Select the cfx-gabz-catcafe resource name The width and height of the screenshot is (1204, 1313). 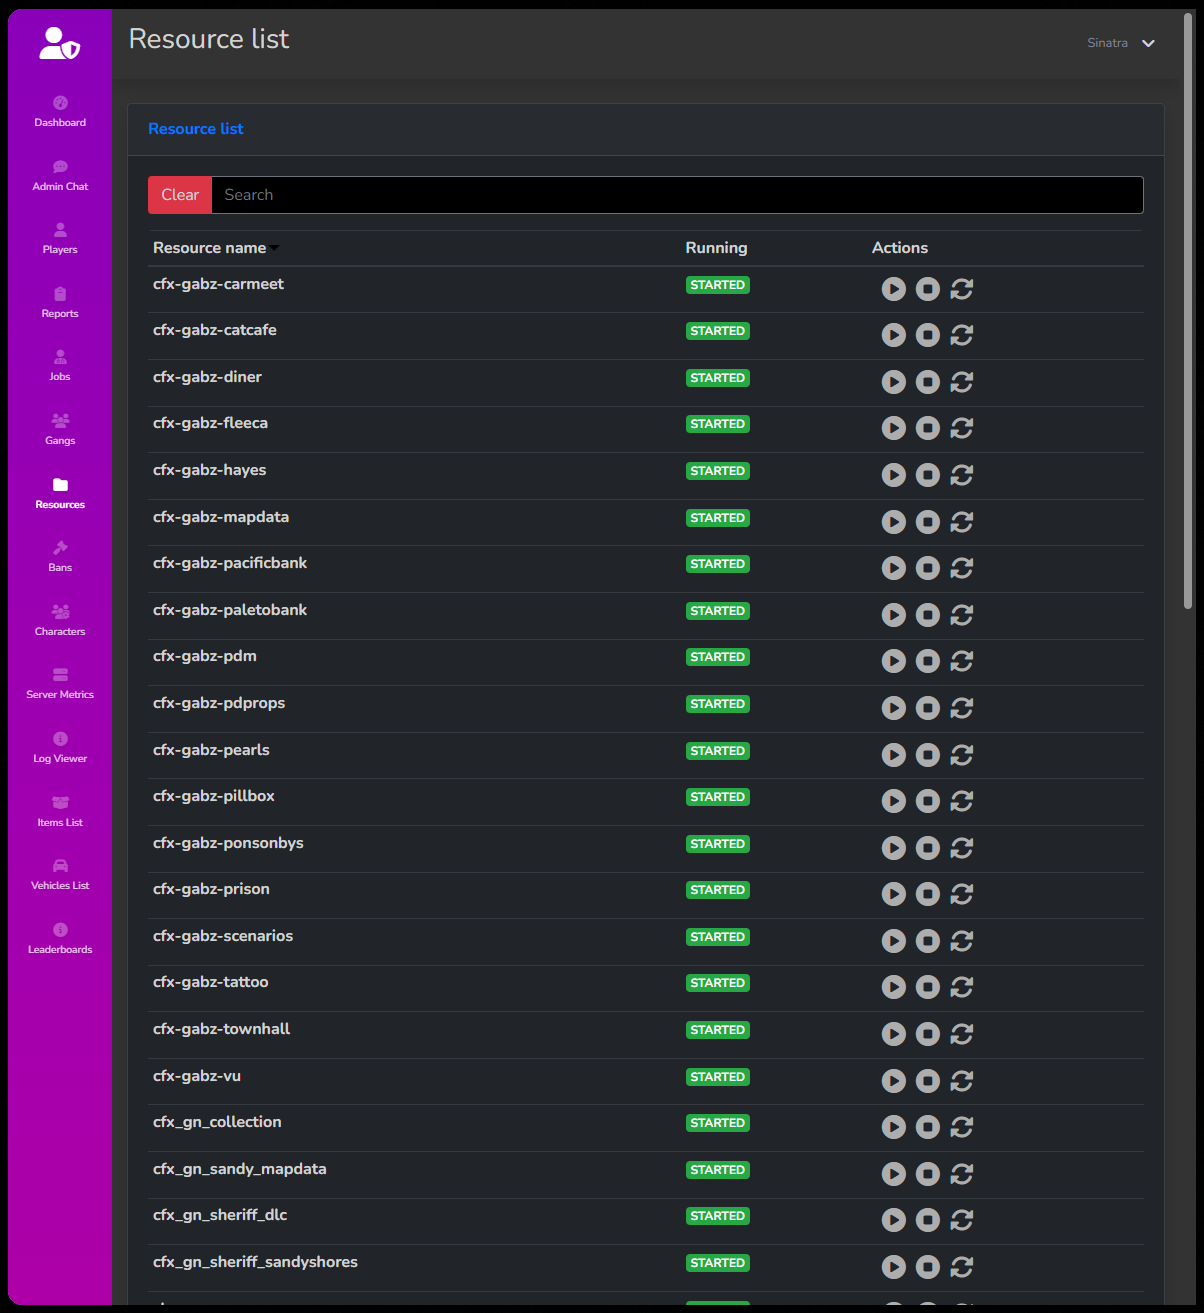point(215,330)
